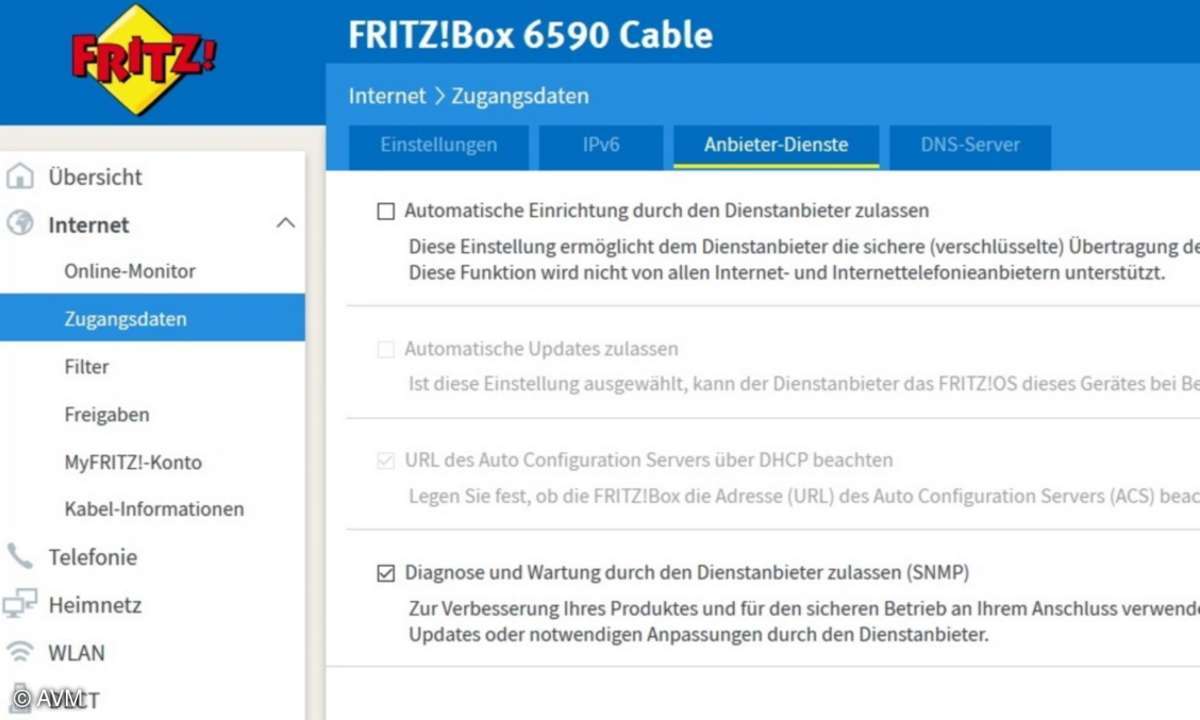
Task: Open the Heimnetz sidebar section
Action: coord(95,605)
